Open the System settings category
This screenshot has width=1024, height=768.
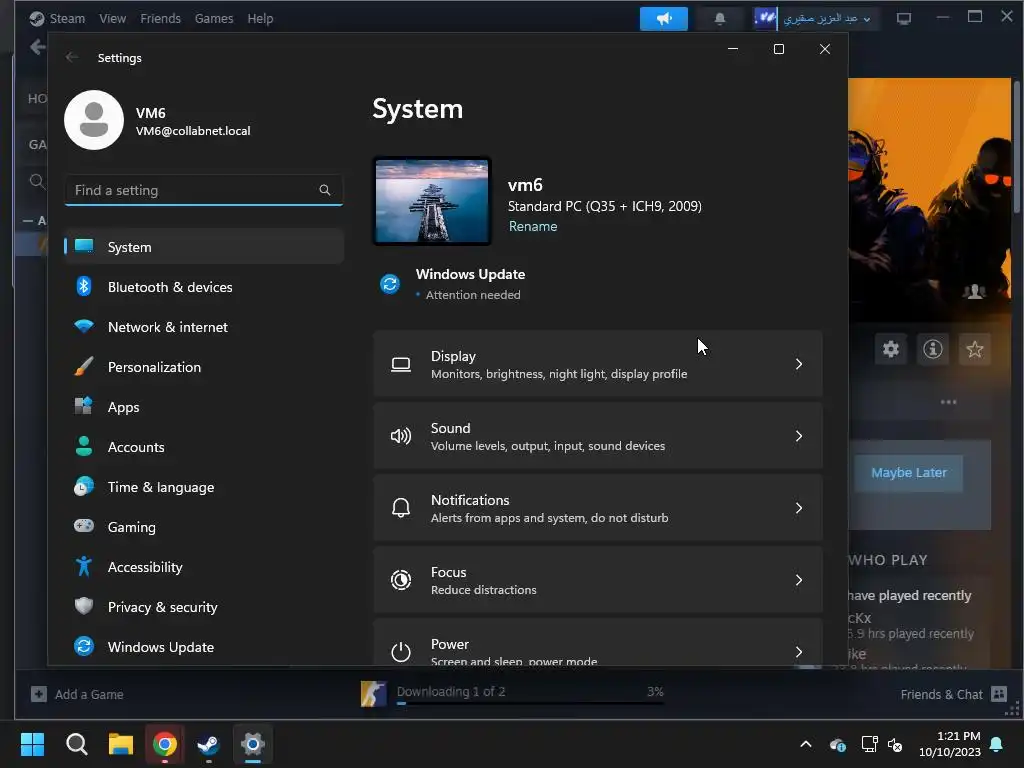pos(204,247)
